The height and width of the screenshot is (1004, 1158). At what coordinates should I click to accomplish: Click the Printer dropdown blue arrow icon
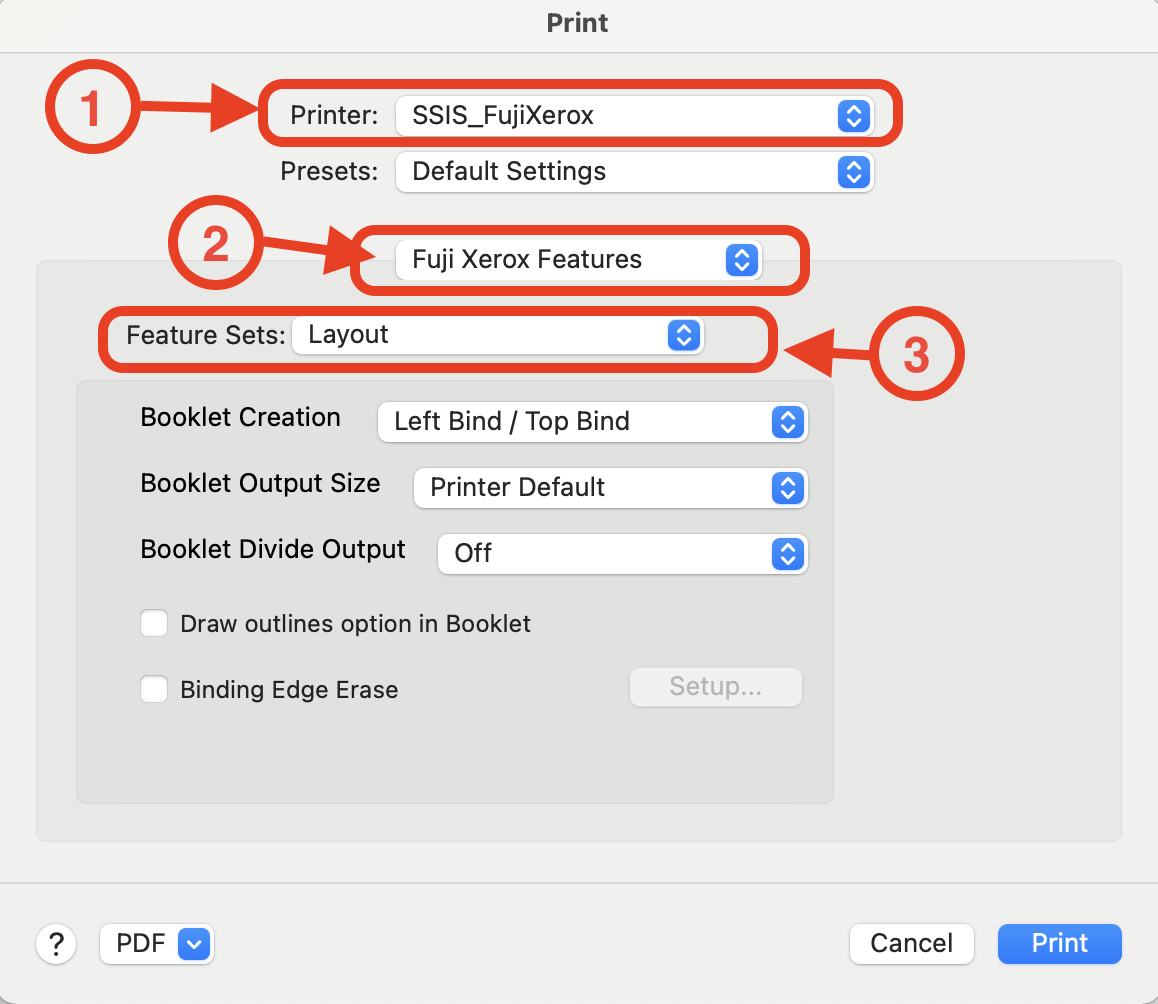(852, 116)
